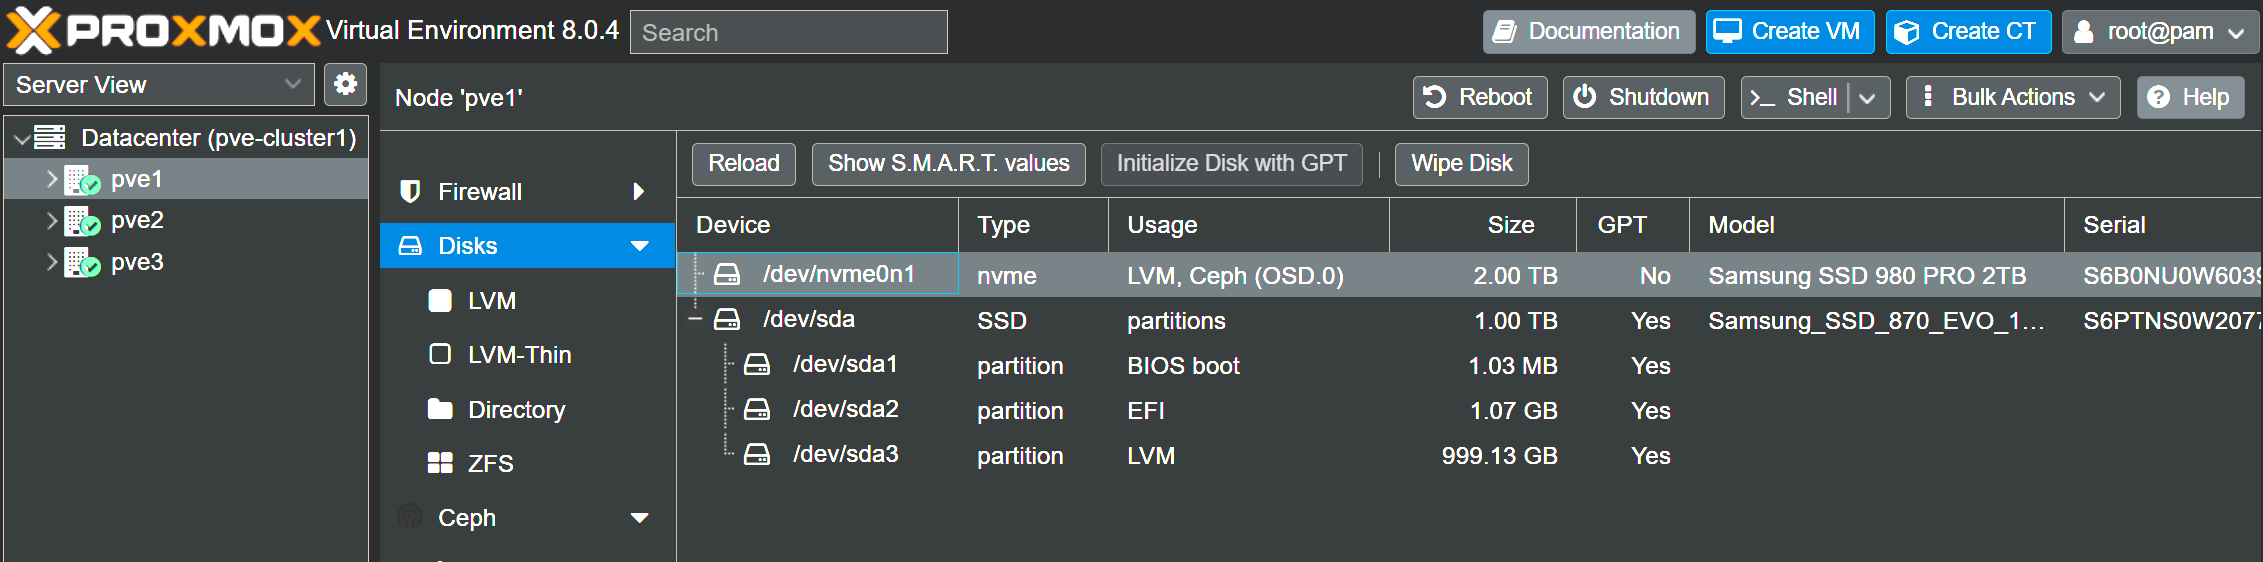
Task: Select the Ceph menu item
Action: (528, 517)
